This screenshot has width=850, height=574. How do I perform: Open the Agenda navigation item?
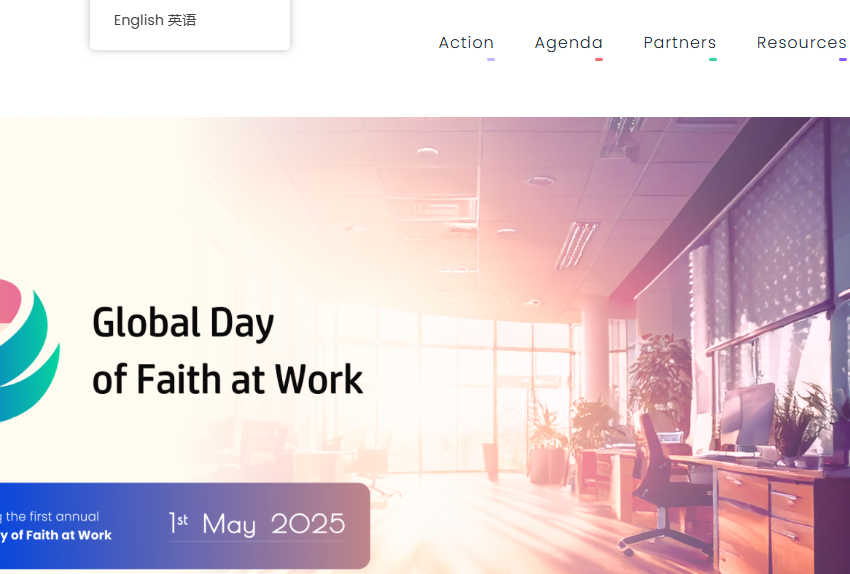[x=568, y=42]
